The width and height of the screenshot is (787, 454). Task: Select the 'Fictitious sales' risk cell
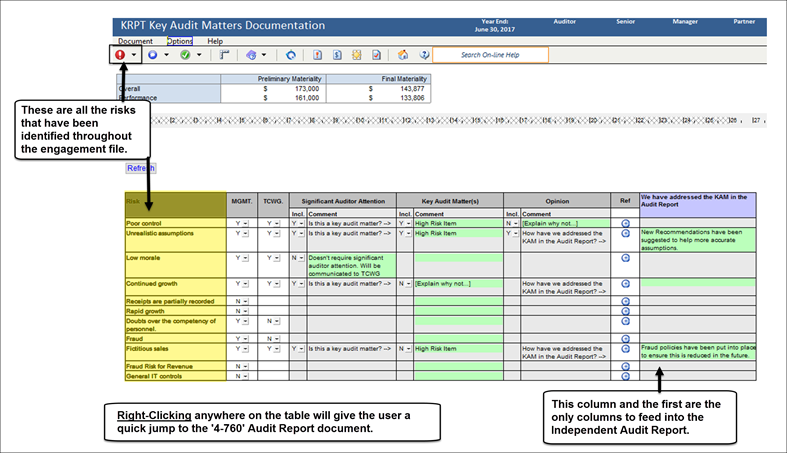[176, 352]
